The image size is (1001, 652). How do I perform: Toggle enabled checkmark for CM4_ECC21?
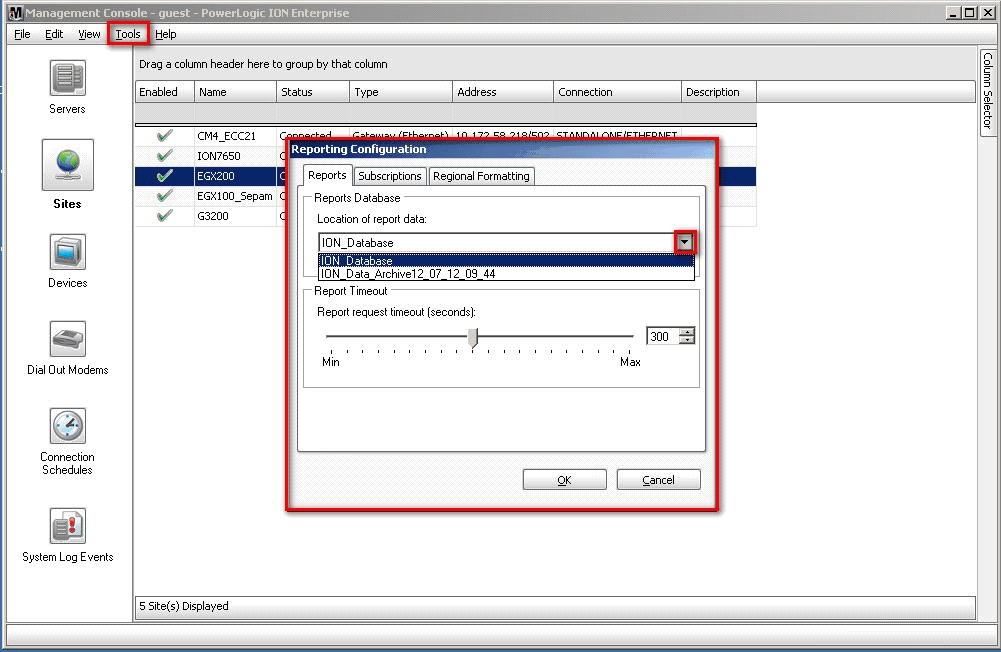click(165, 135)
